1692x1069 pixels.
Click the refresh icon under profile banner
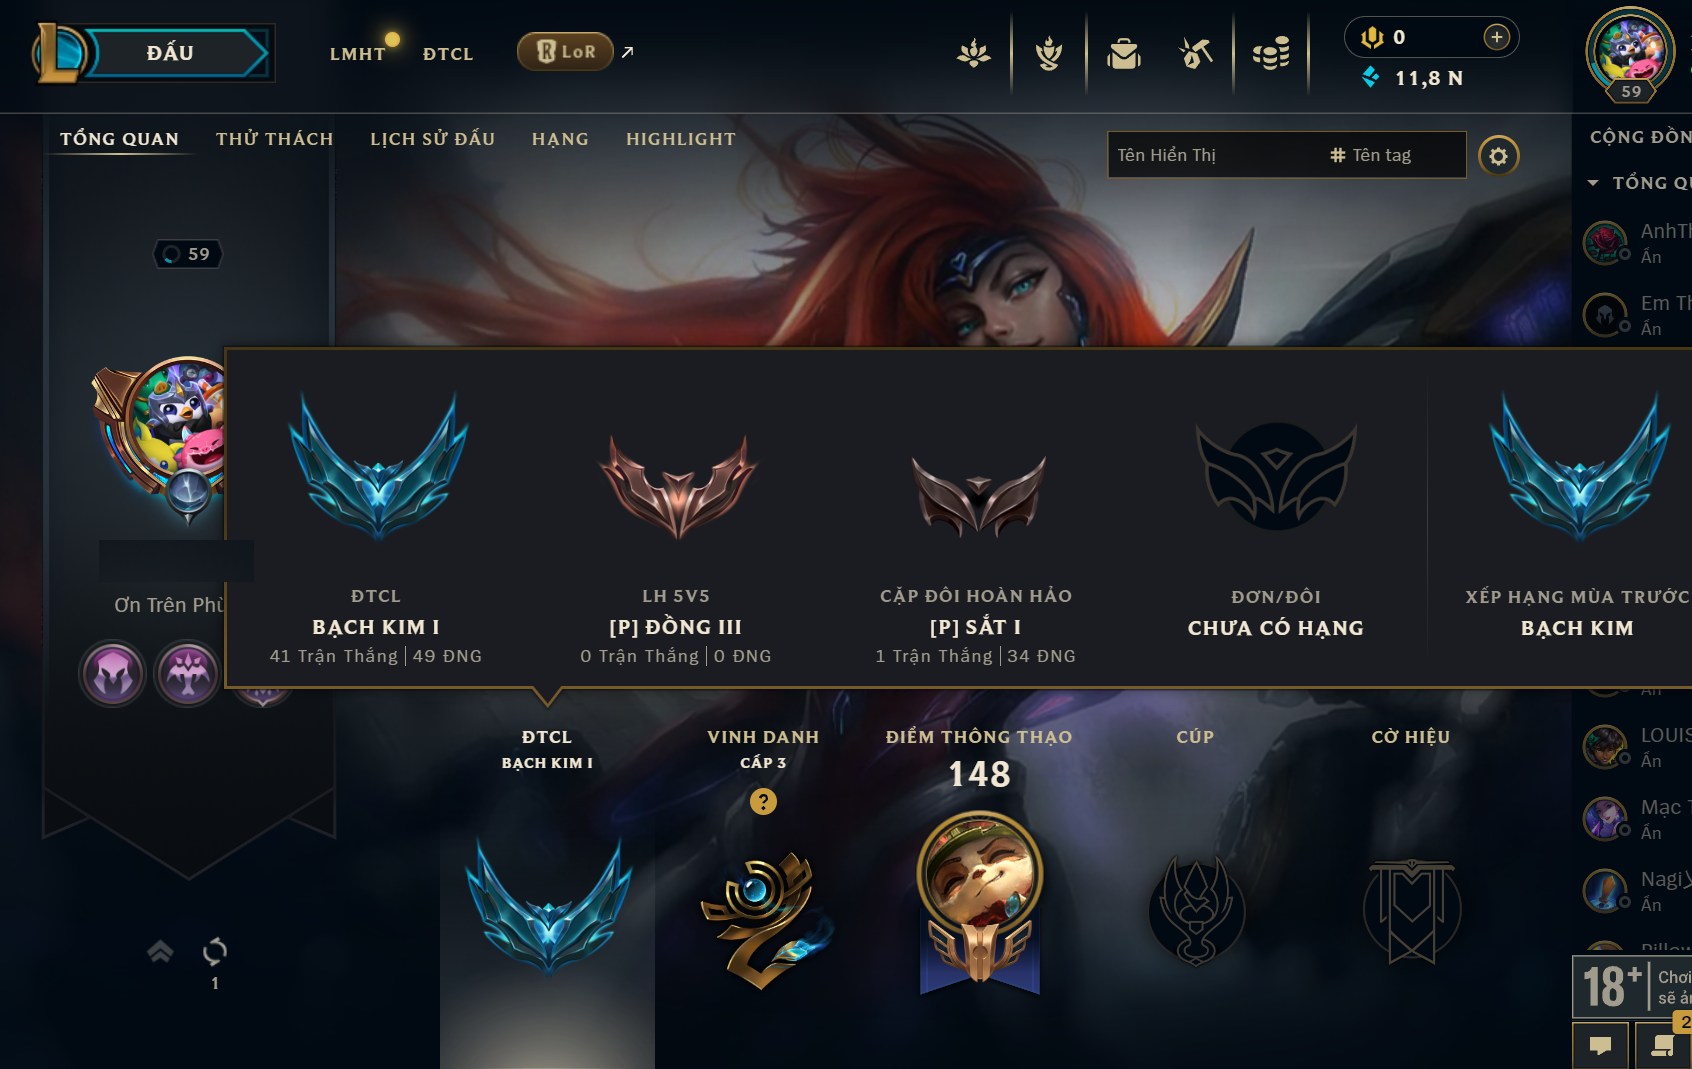coord(215,951)
